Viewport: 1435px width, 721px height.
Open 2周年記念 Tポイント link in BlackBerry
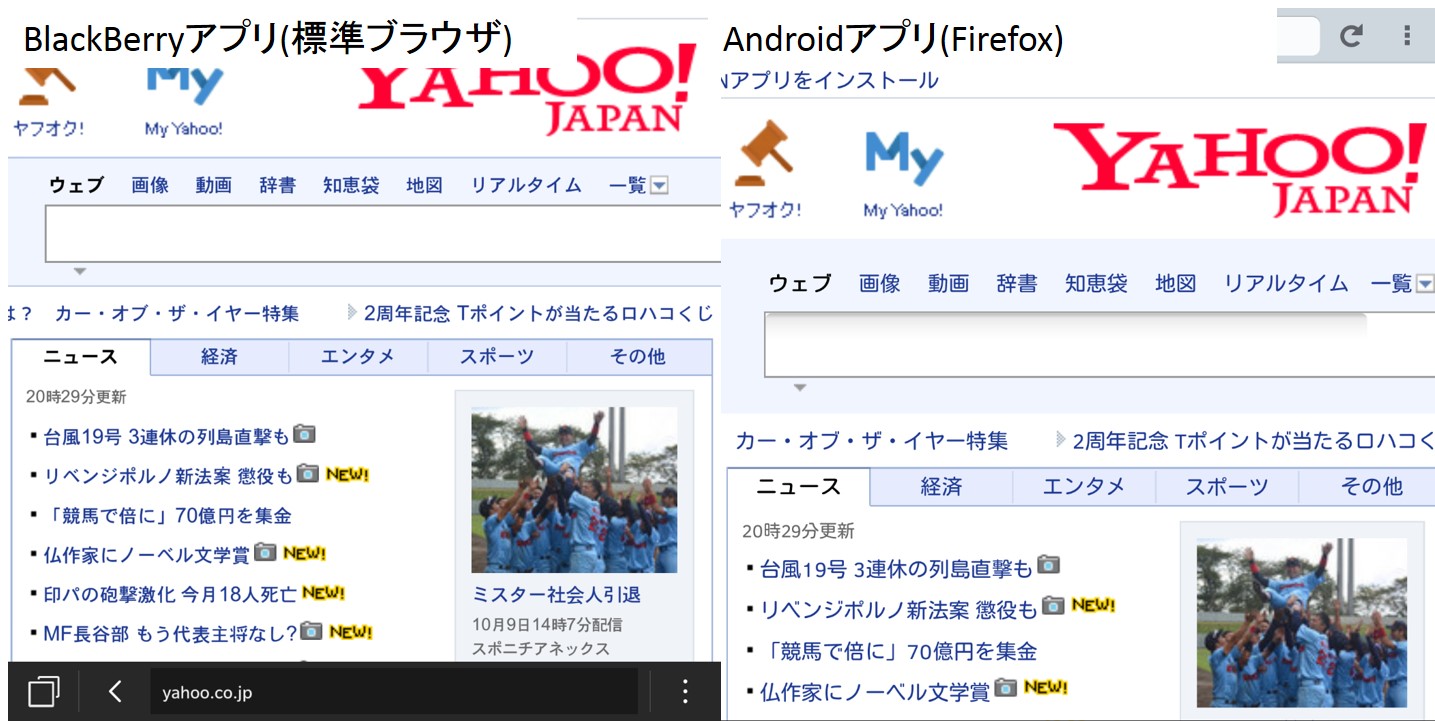538,314
